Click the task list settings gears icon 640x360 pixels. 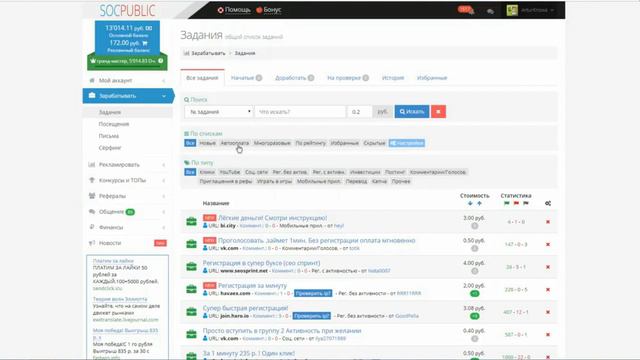[548, 203]
